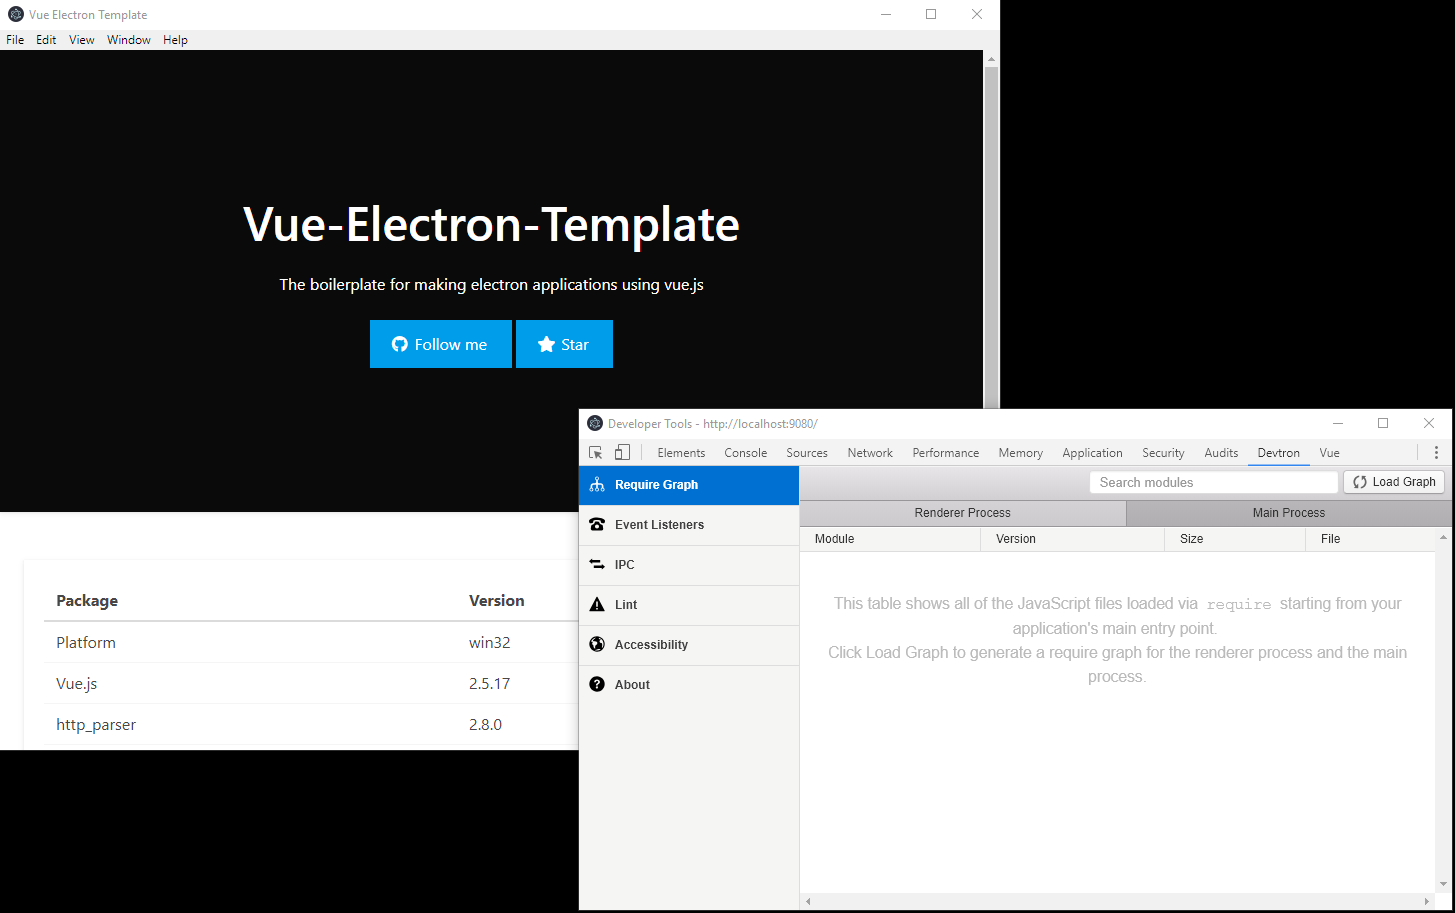The height and width of the screenshot is (913, 1455).
Task: Click the 2.5.17 version value
Action: (490, 684)
